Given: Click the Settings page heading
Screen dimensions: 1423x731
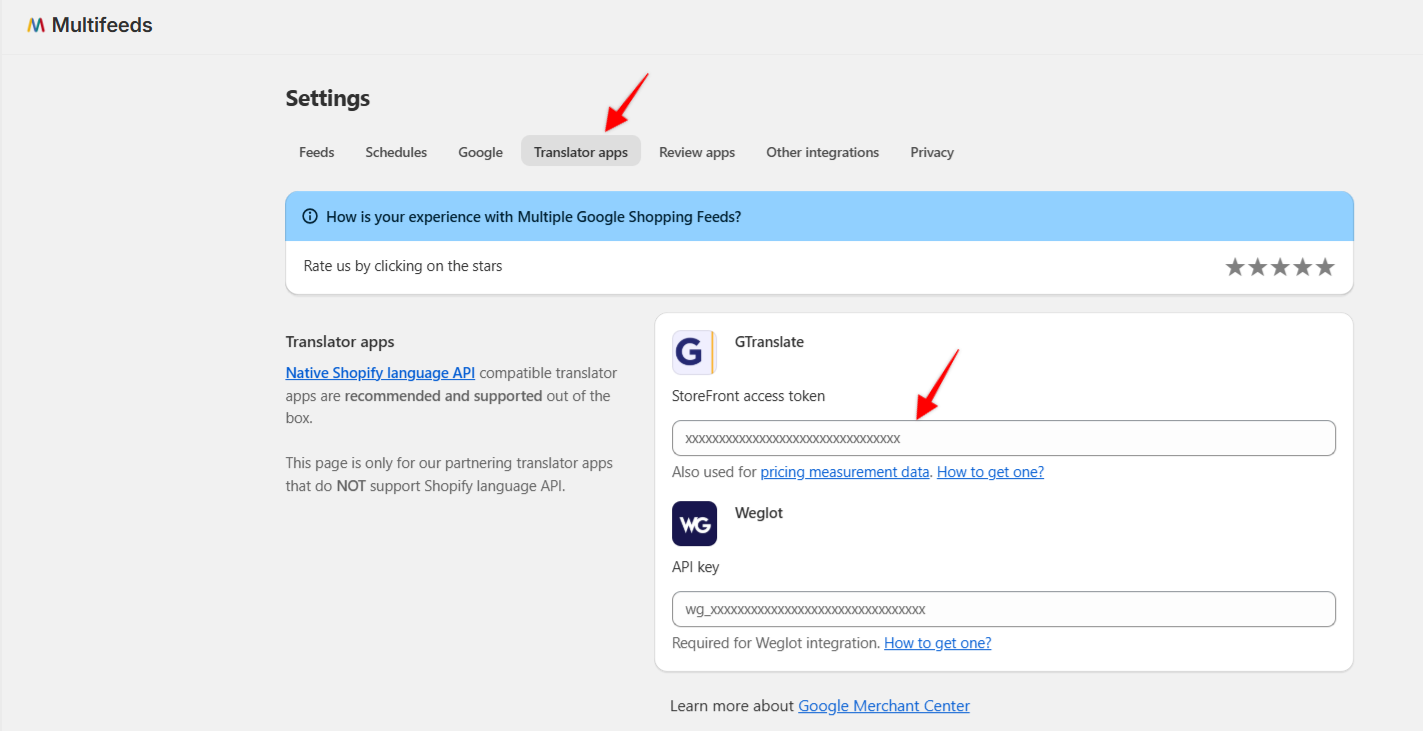Looking at the screenshot, I should 328,98.
